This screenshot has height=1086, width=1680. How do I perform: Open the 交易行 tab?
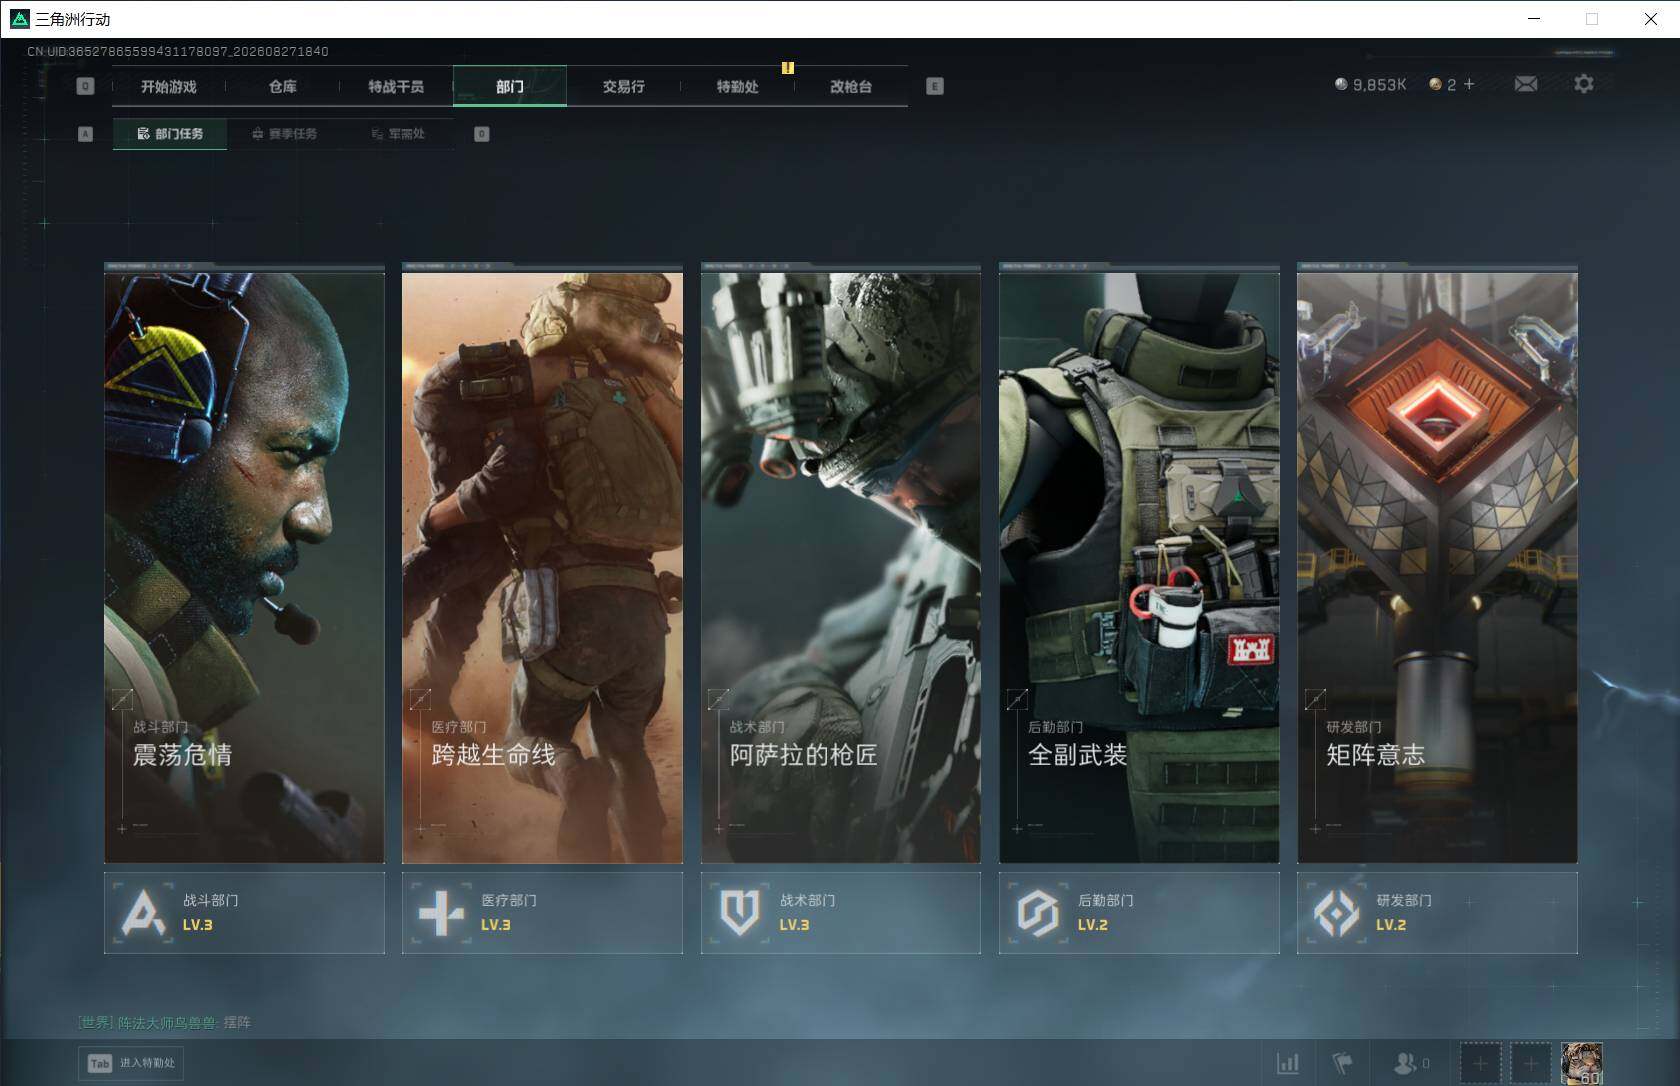tap(624, 87)
